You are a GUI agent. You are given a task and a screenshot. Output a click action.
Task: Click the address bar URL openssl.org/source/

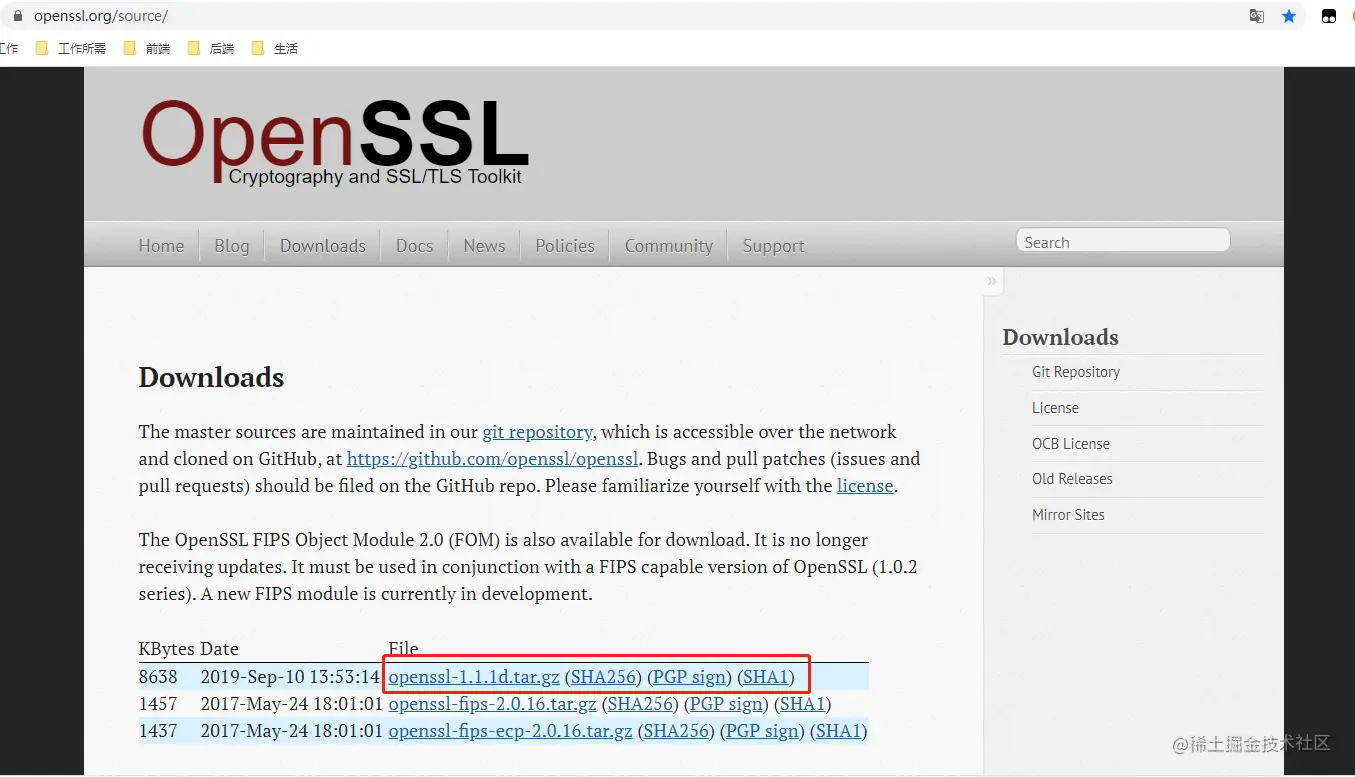[x=100, y=16]
